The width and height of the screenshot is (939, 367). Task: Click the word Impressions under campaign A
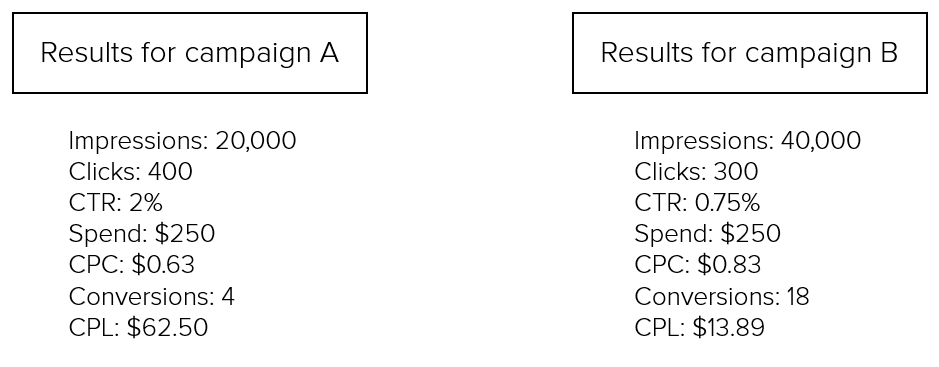[139, 141]
